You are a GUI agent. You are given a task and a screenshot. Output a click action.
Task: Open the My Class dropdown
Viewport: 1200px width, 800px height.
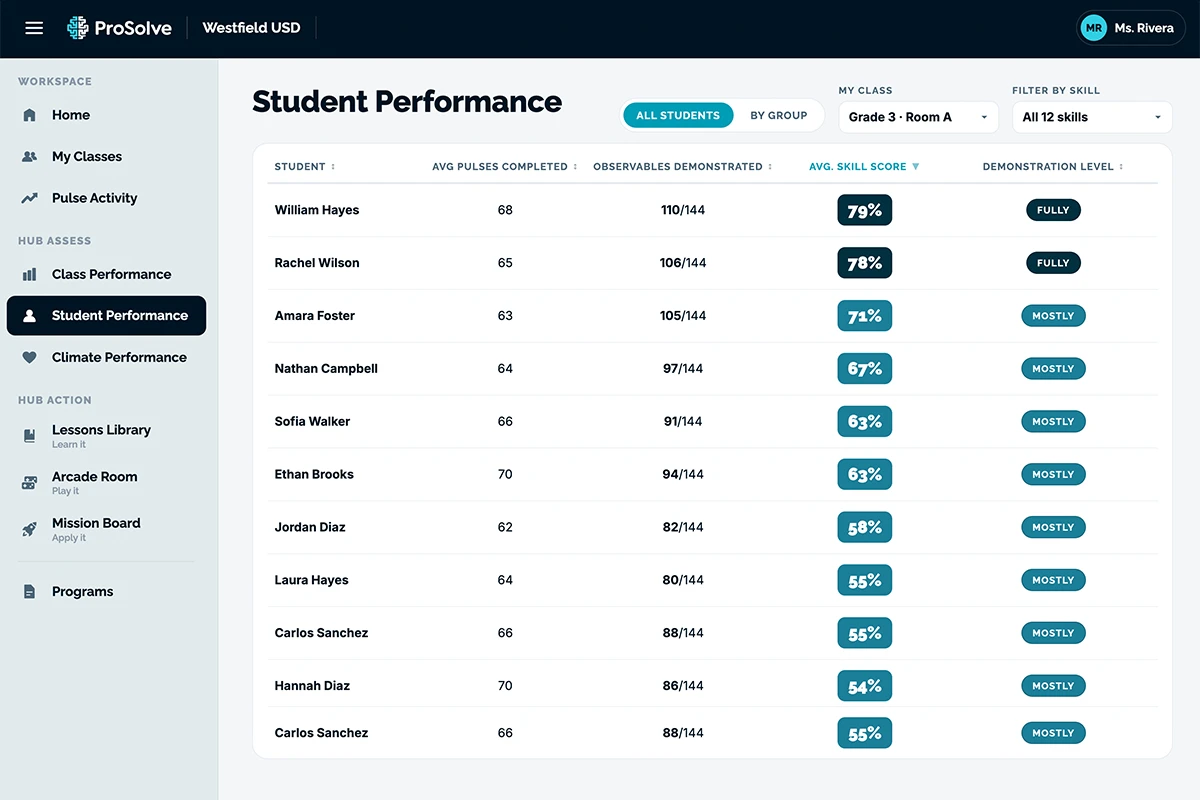click(918, 117)
